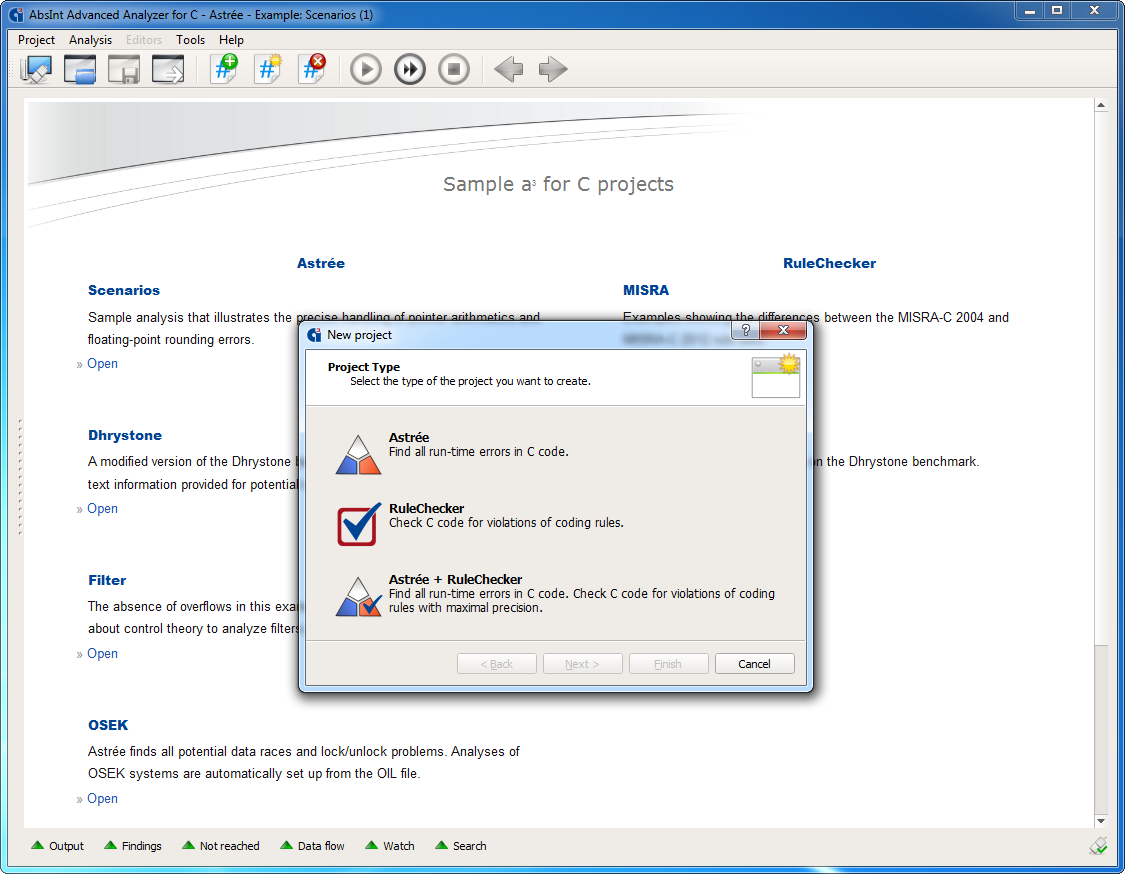Click the New project wizard image icon
Image resolution: width=1125 pixels, height=874 pixels.
(776, 376)
